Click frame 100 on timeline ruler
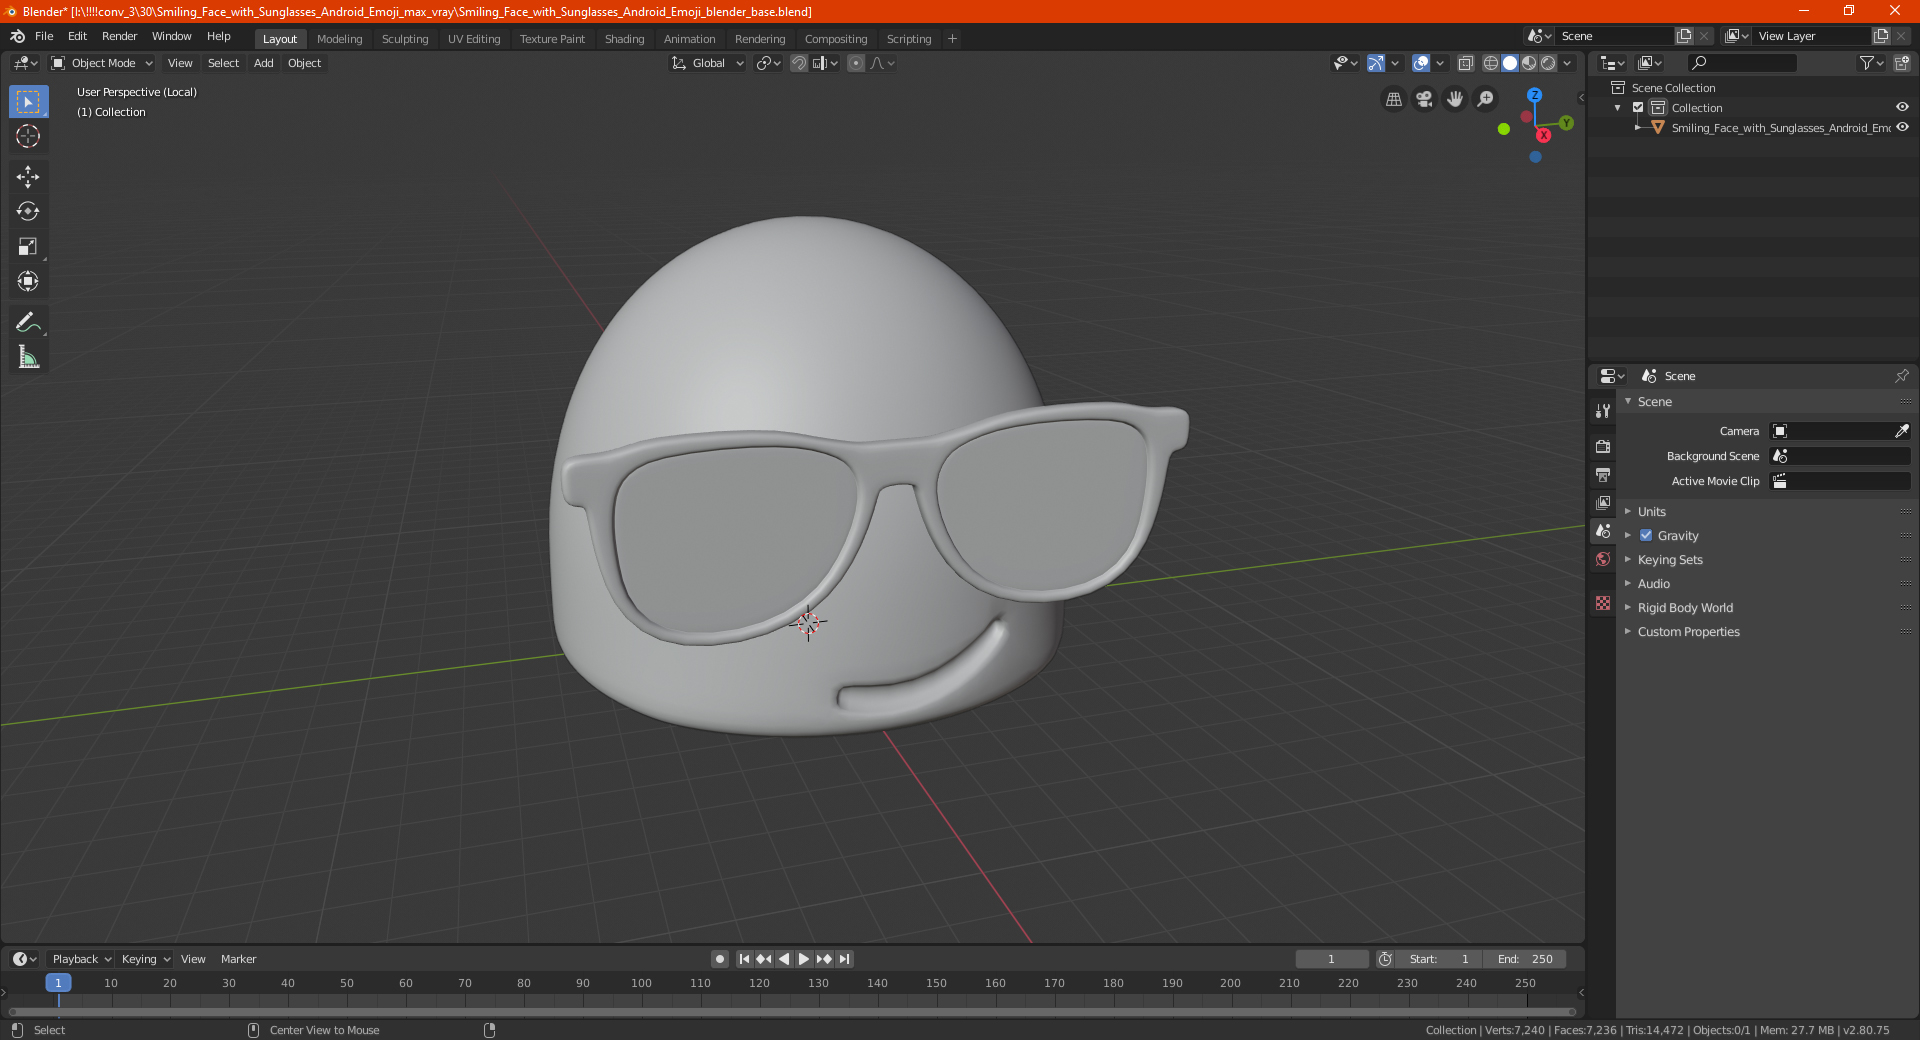The image size is (1920, 1040). coord(641,983)
